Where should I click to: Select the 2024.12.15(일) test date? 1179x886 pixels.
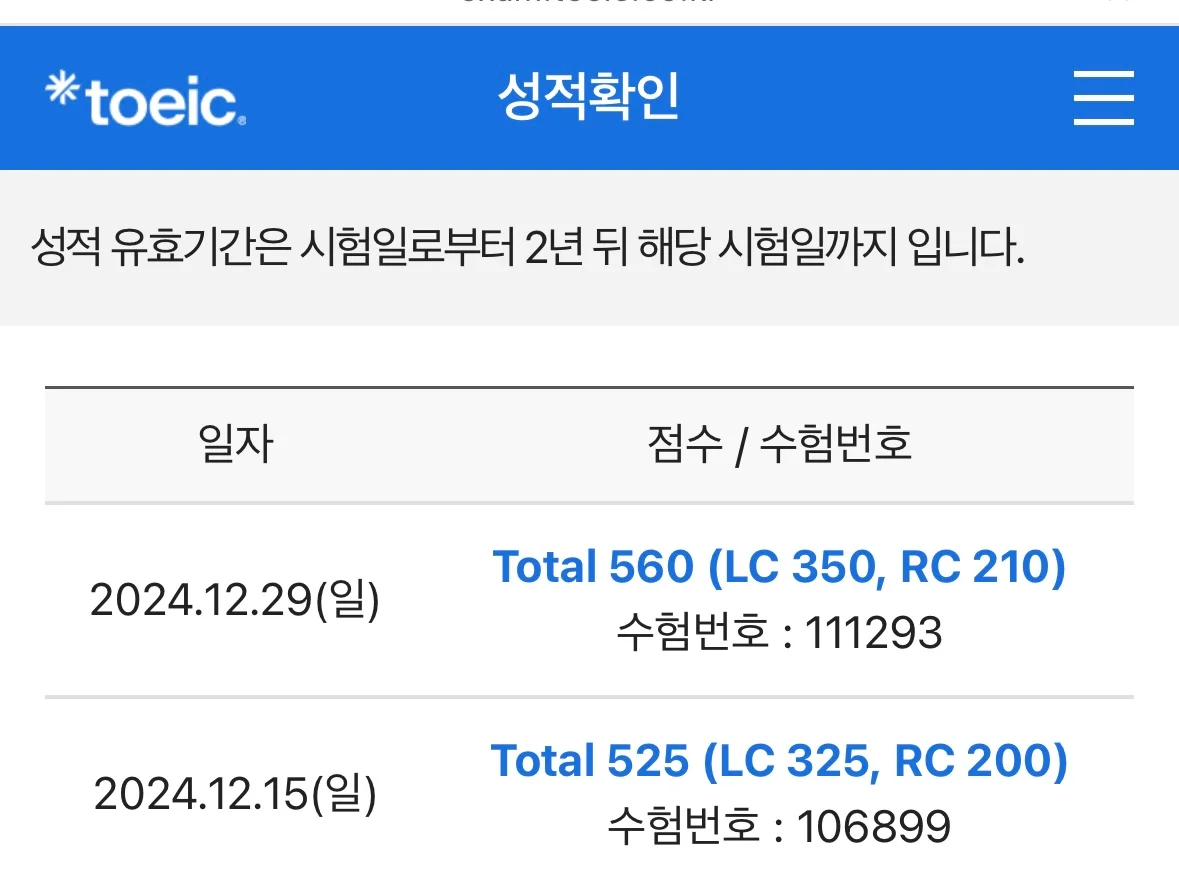[235, 794]
